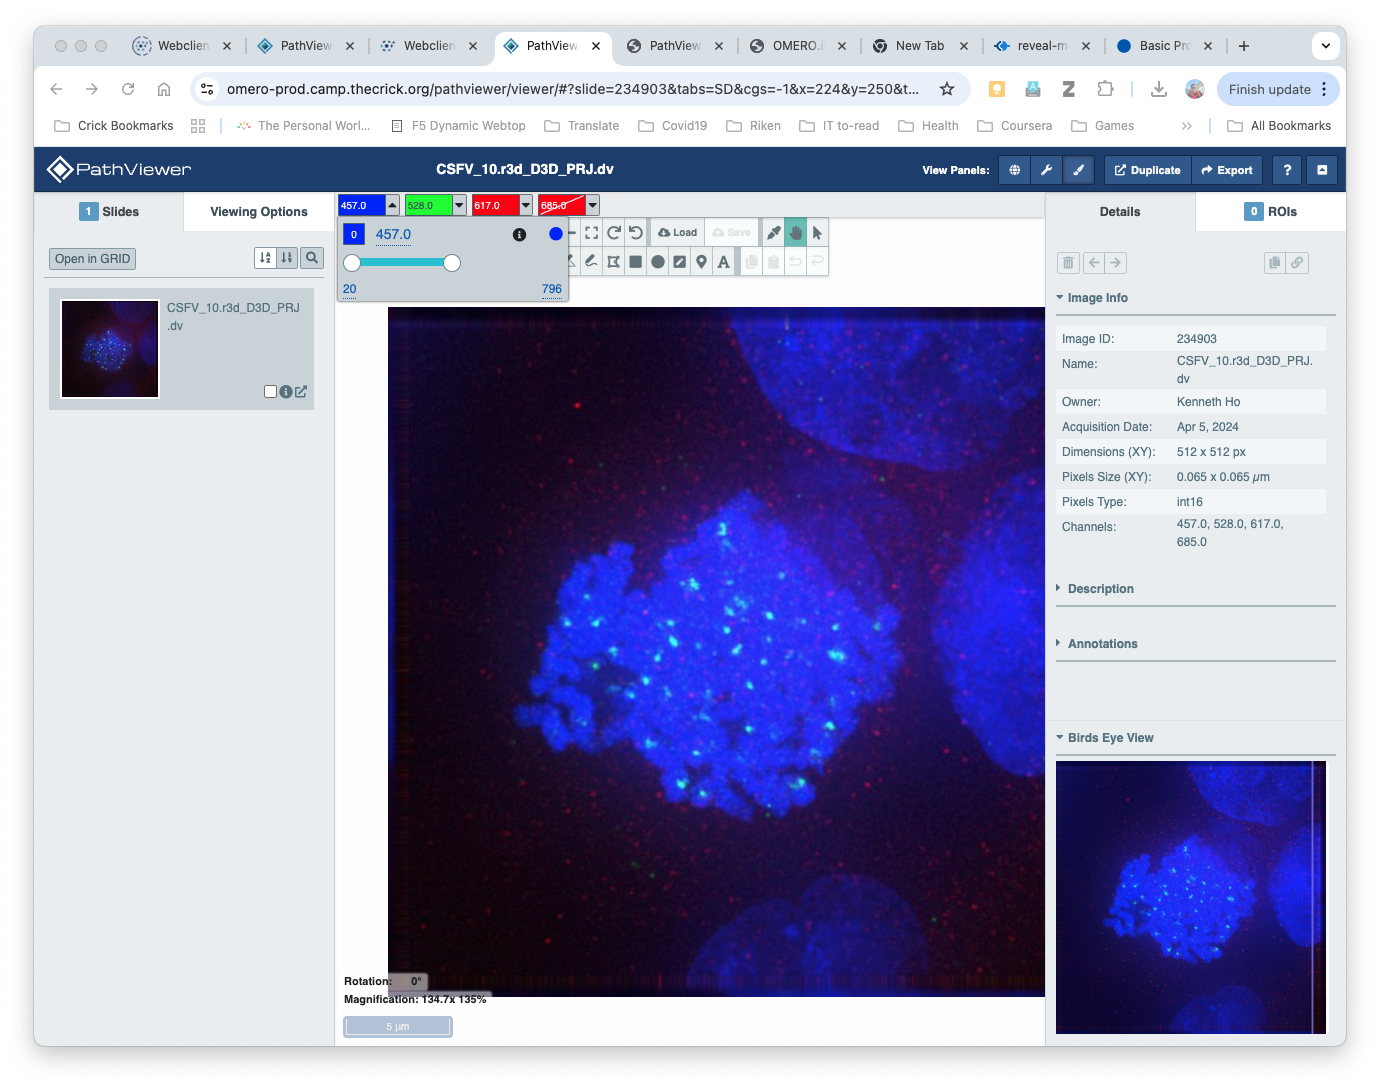
Task: Toggle the green 528.0 channel button
Action: pyautogui.click(x=429, y=205)
